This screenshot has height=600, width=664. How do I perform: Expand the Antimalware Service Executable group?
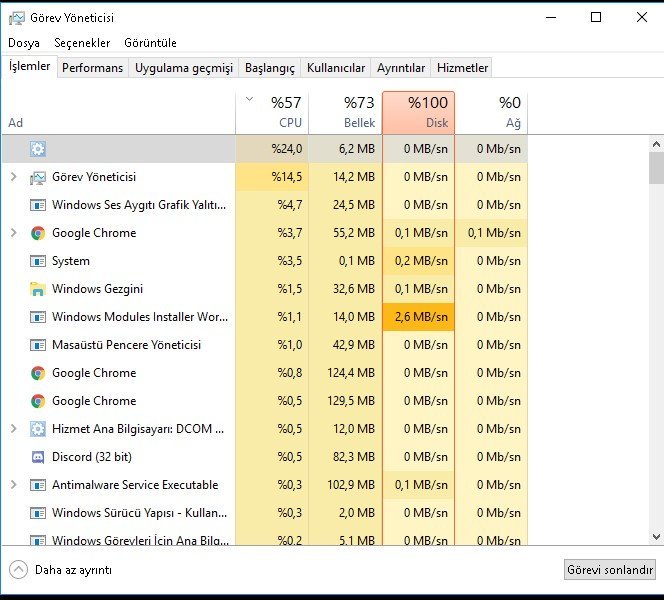[13, 485]
